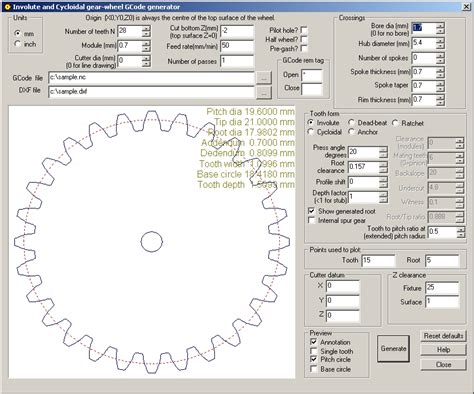Click the Cutter datum Y field
The height and width of the screenshot is (394, 474).
click(343, 301)
